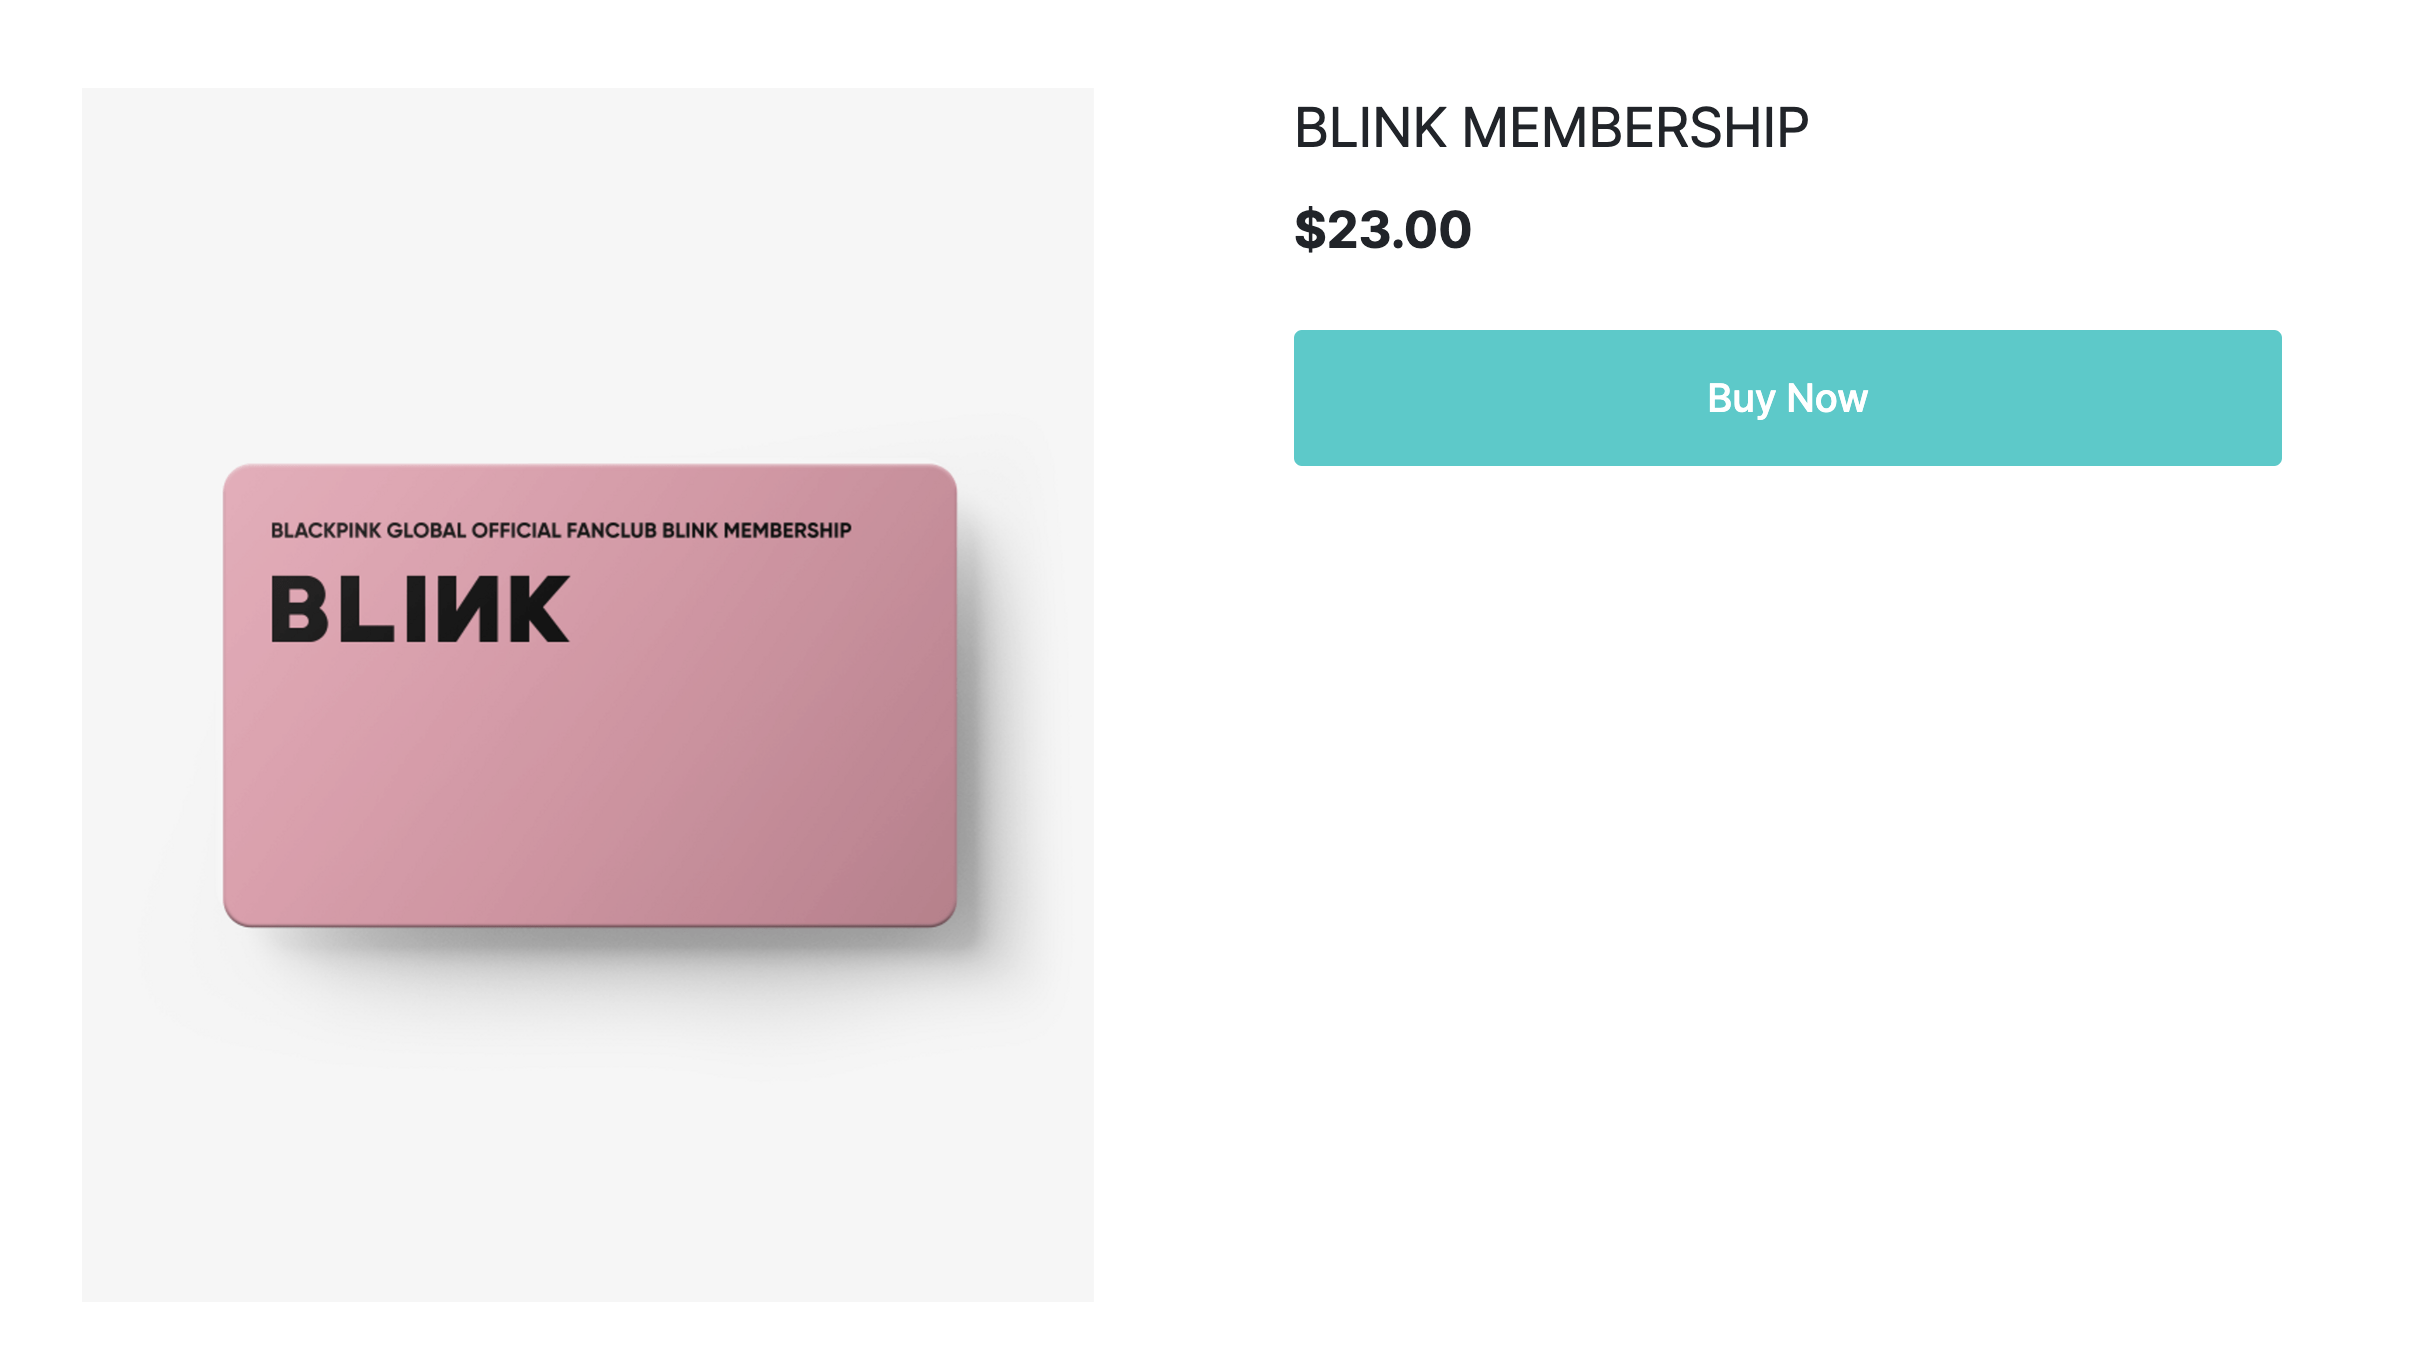Click the letter K in the card logo
2420x1354 pixels.
pyautogui.click(x=538, y=608)
